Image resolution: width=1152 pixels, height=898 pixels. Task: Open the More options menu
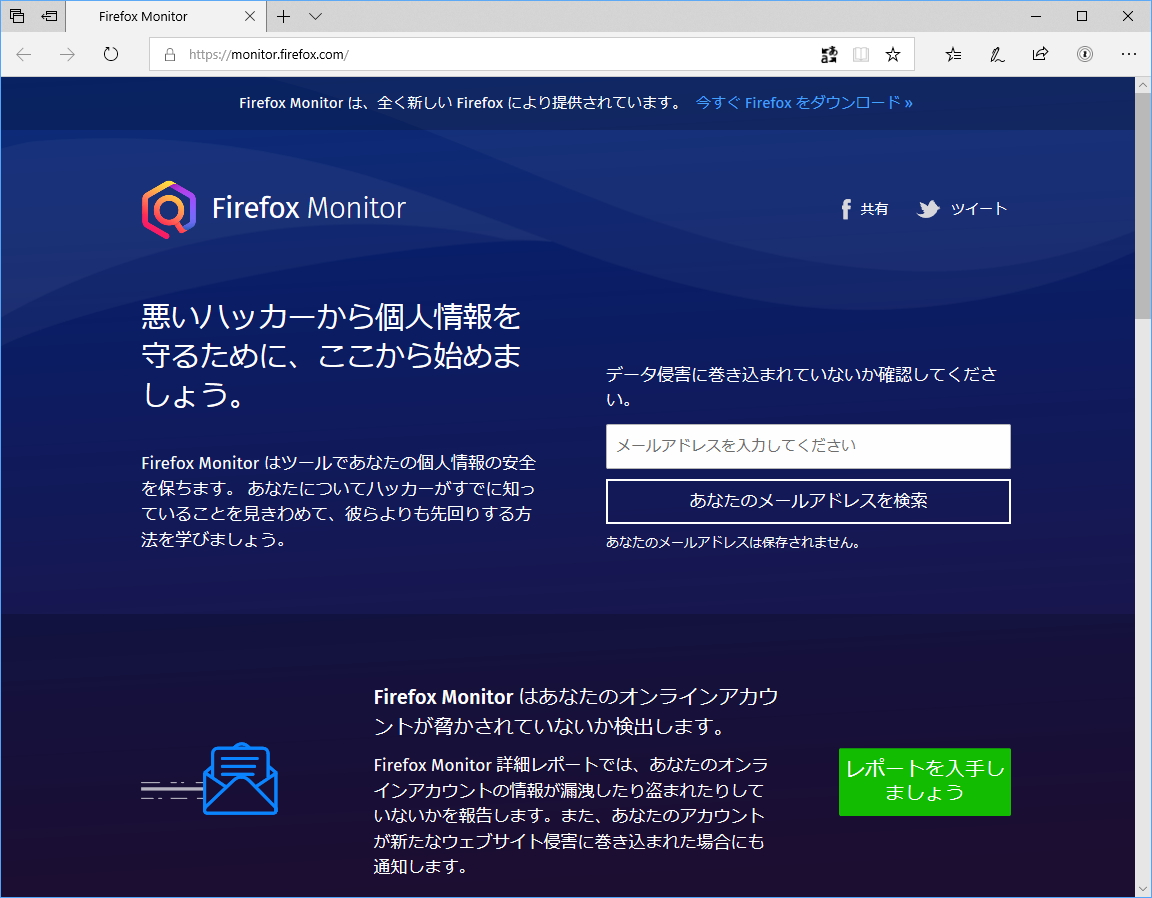point(1129,54)
